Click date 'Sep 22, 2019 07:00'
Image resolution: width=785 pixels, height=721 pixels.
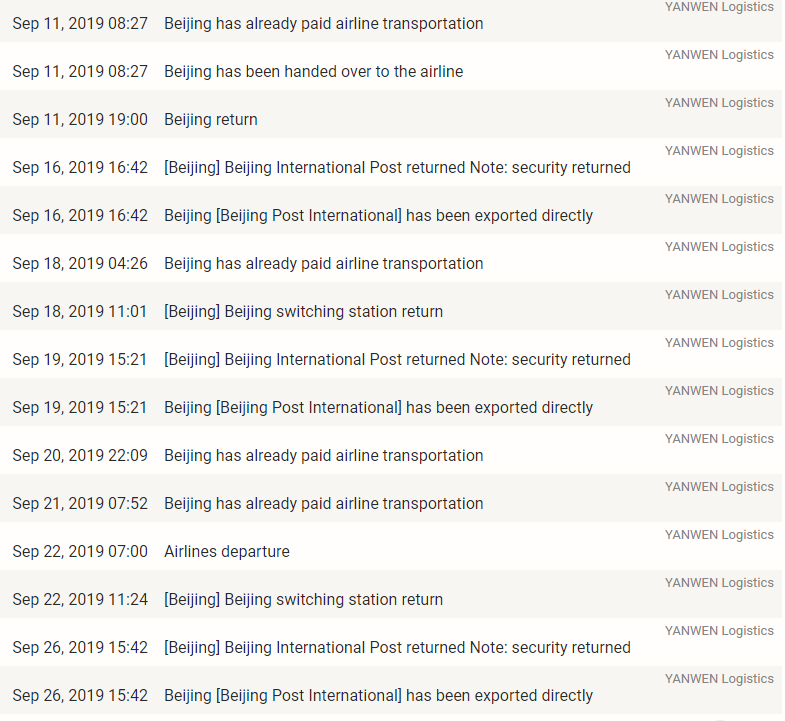click(80, 551)
